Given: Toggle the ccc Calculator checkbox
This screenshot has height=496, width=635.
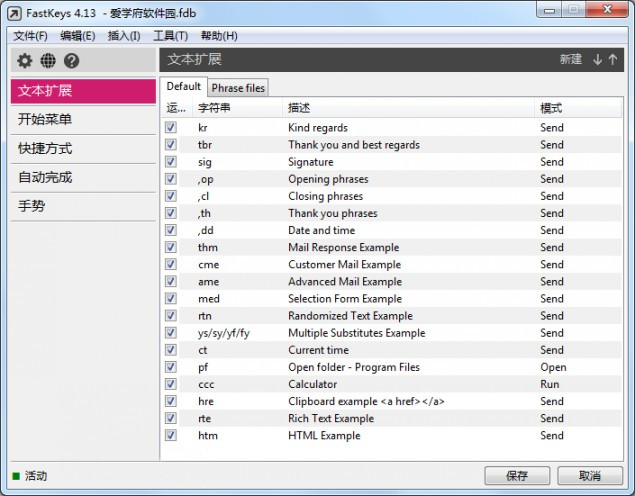Looking at the screenshot, I should [x=170, y=384].
